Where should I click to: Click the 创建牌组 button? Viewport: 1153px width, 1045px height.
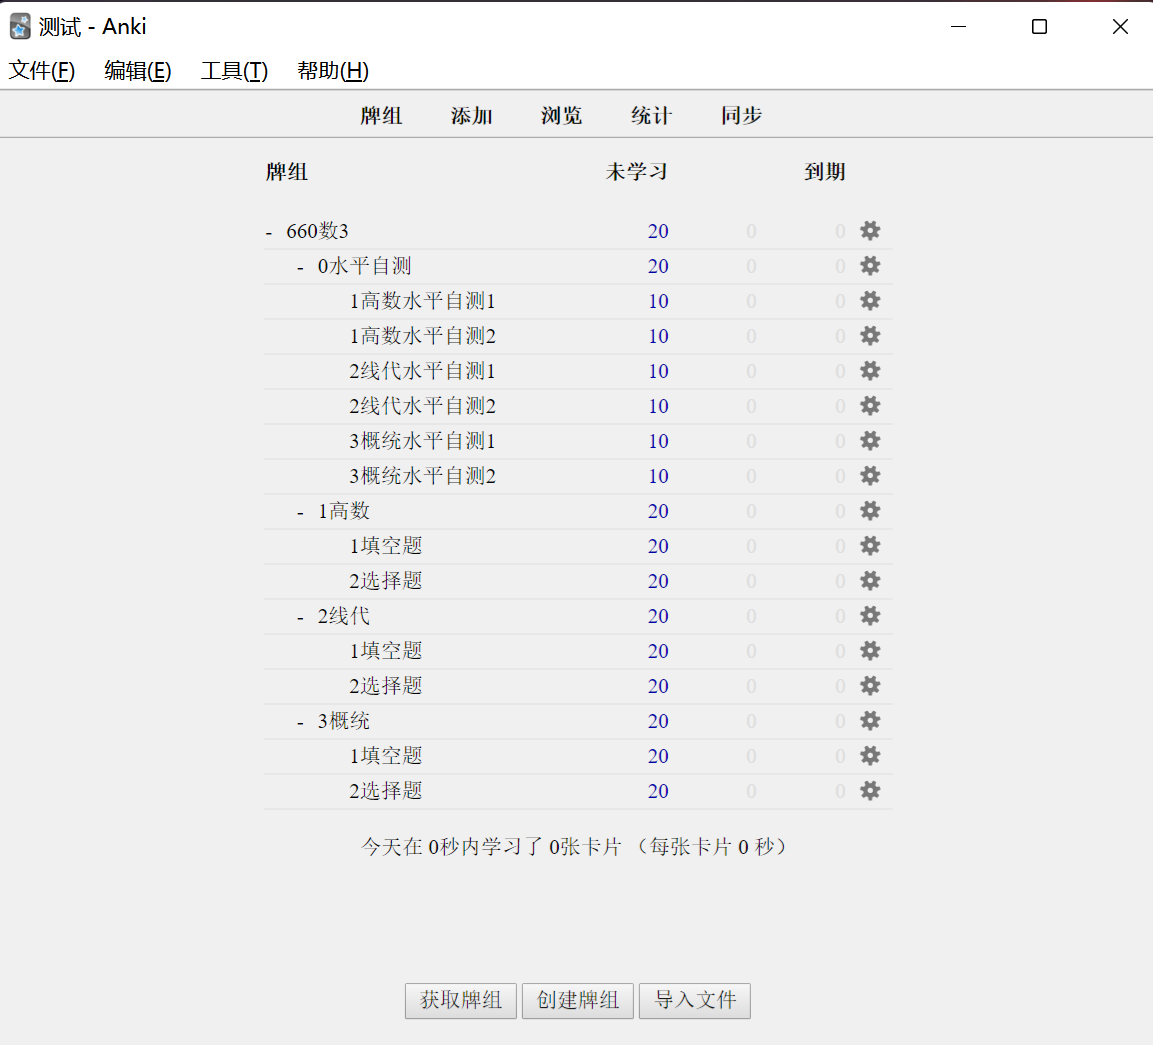pos(578,1000)
